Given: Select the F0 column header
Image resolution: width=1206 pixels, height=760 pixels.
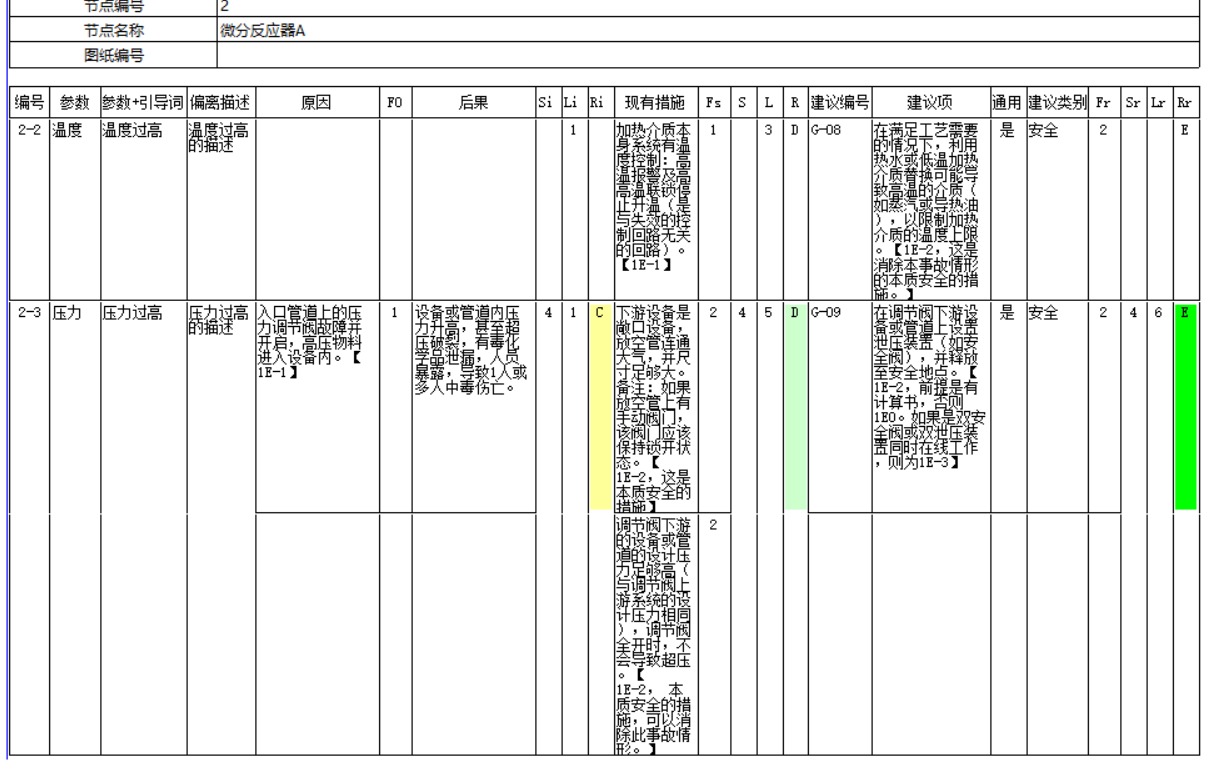Looking at the screenshot, I should (396, 104).
